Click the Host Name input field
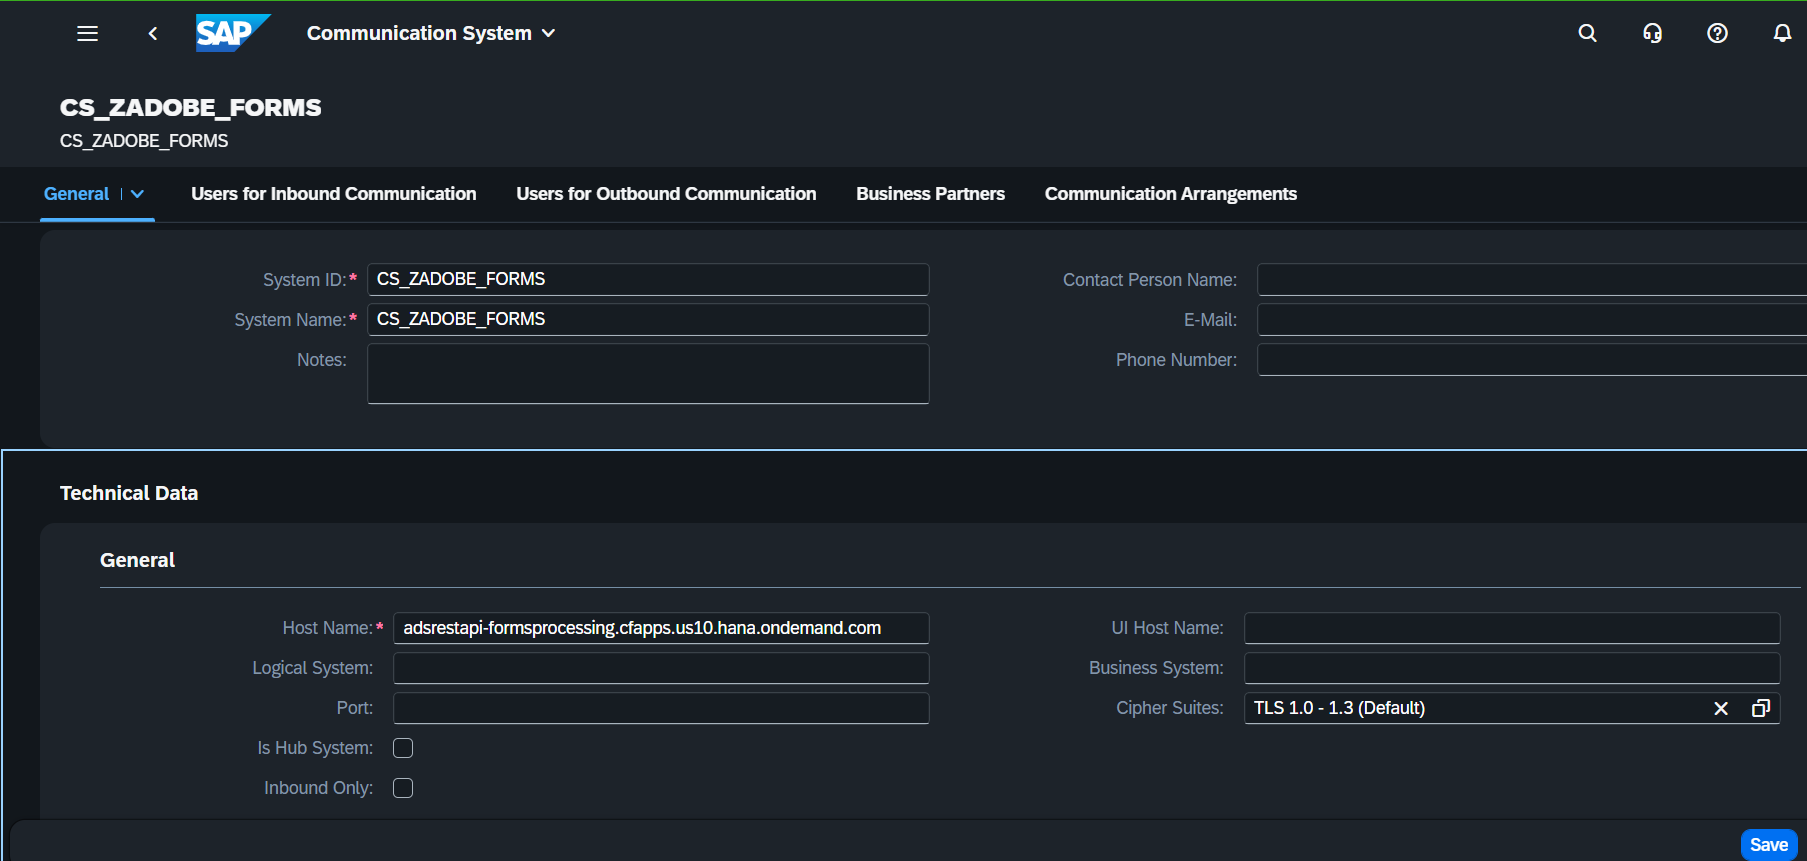This screenshot has width=1807, height=861. 660,628
